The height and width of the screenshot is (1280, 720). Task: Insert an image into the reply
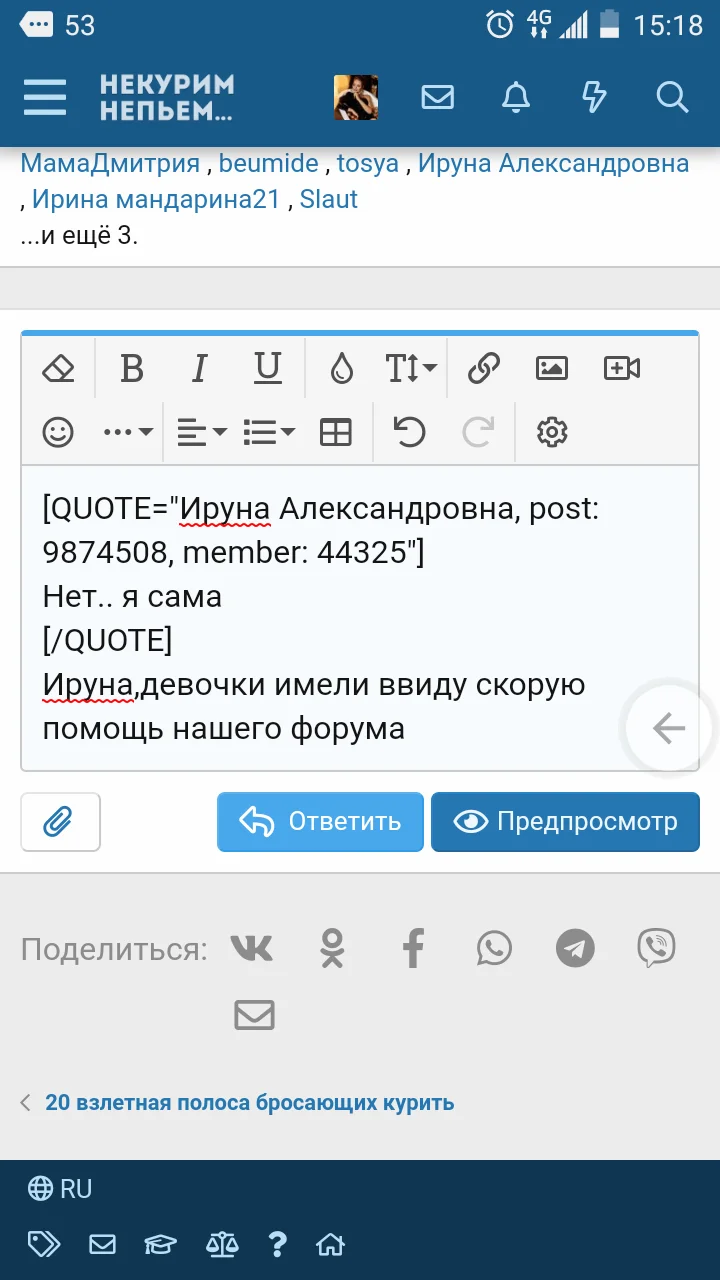[x=552, y=369]
